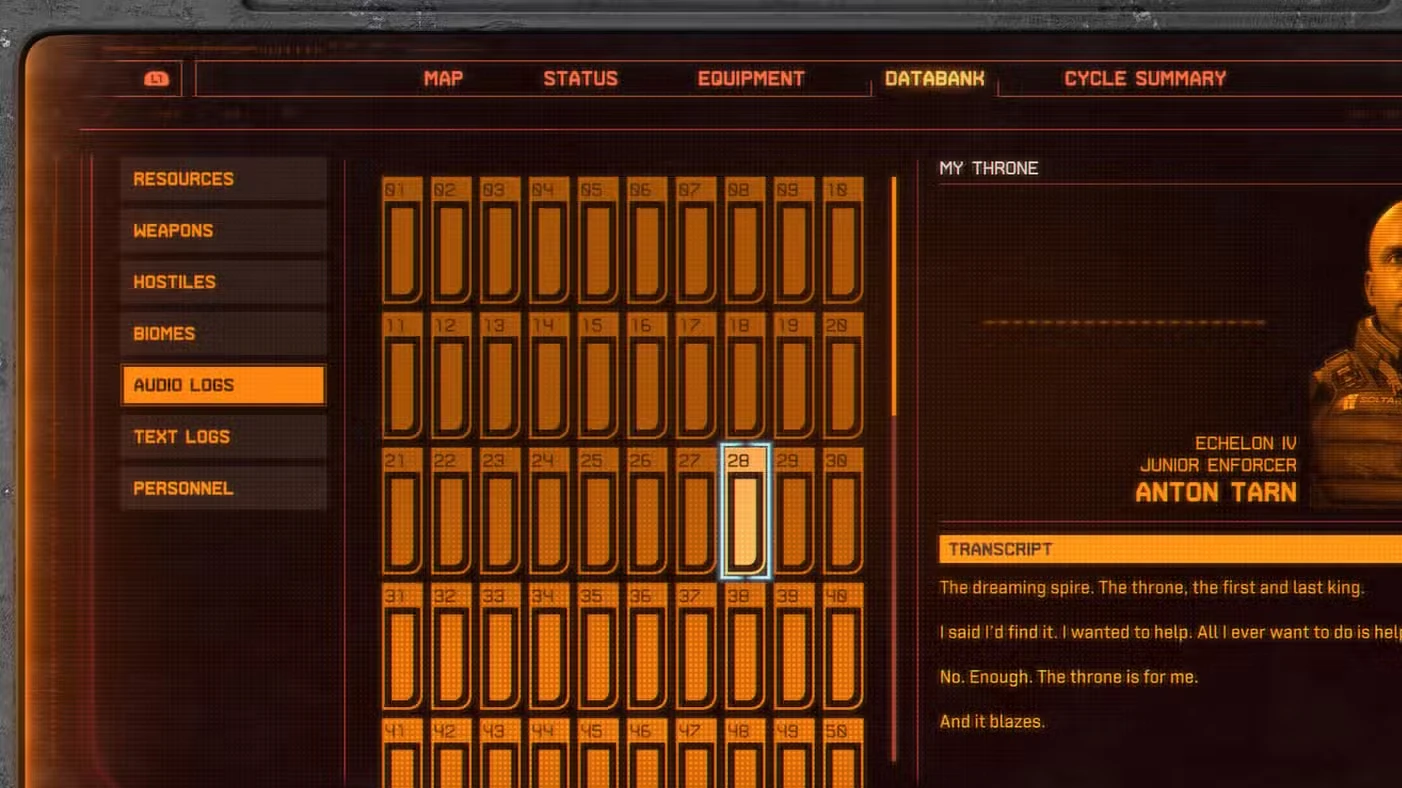
Task: Select audio log slot 37
Action: click(696, 647)
